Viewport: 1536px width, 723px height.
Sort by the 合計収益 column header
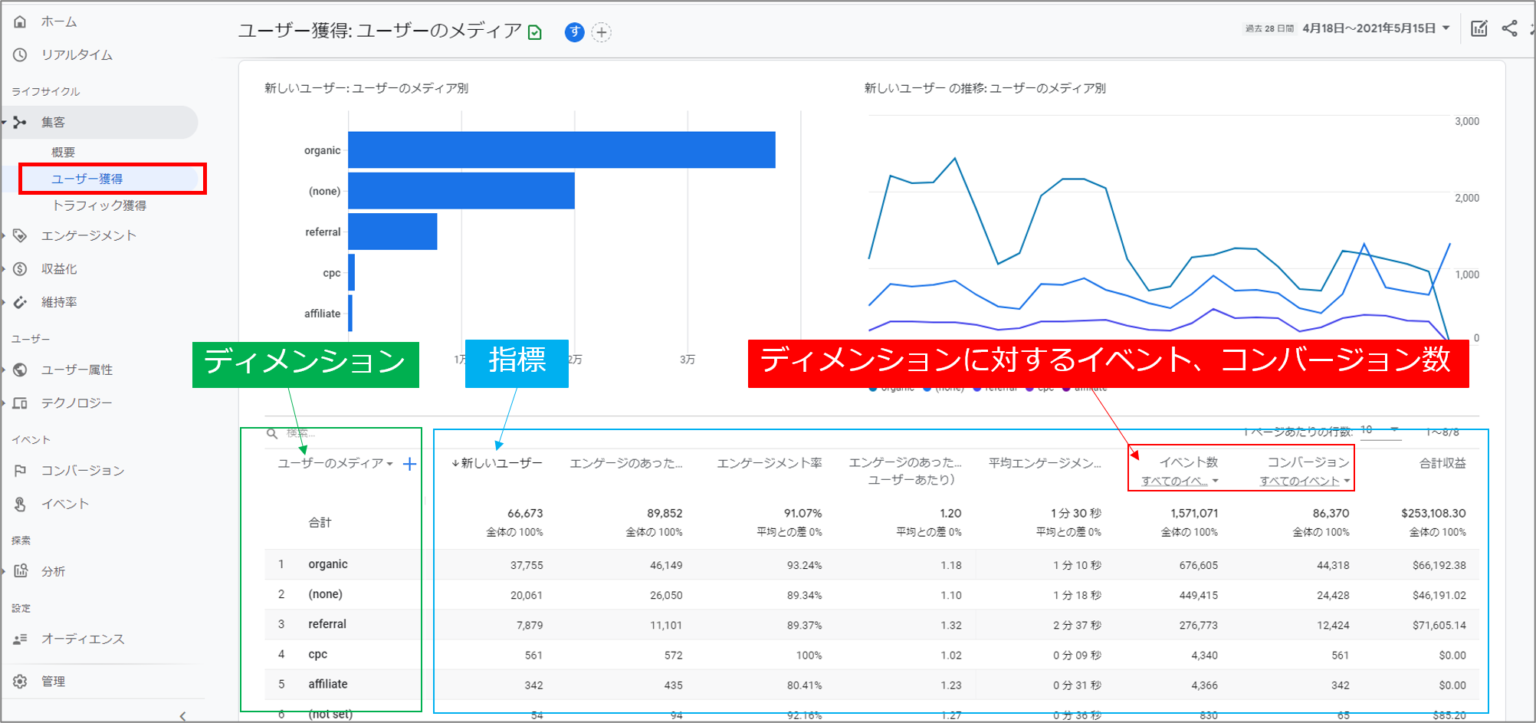point(1442,463)
